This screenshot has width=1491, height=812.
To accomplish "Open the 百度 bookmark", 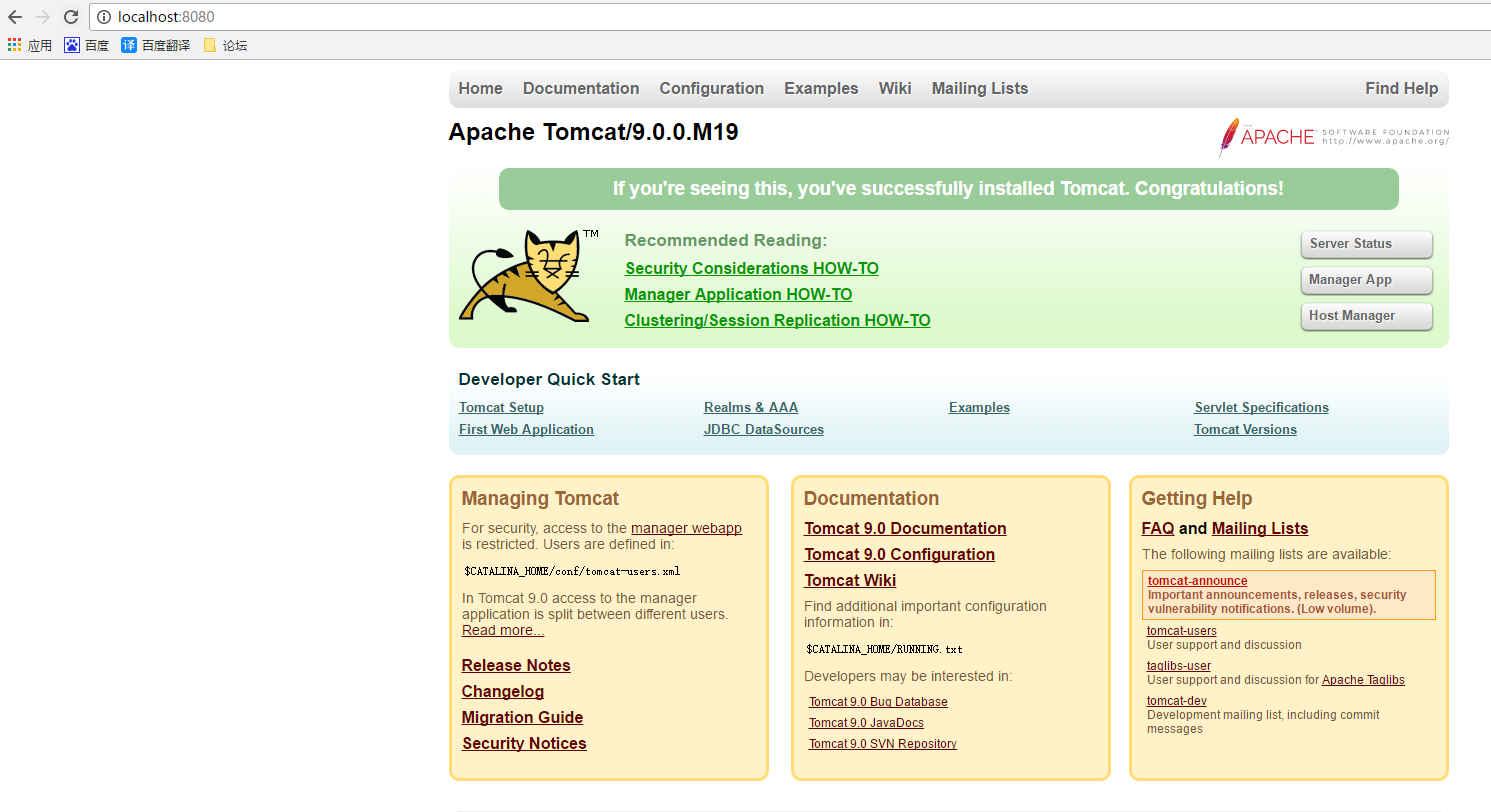I will [86, 45].
